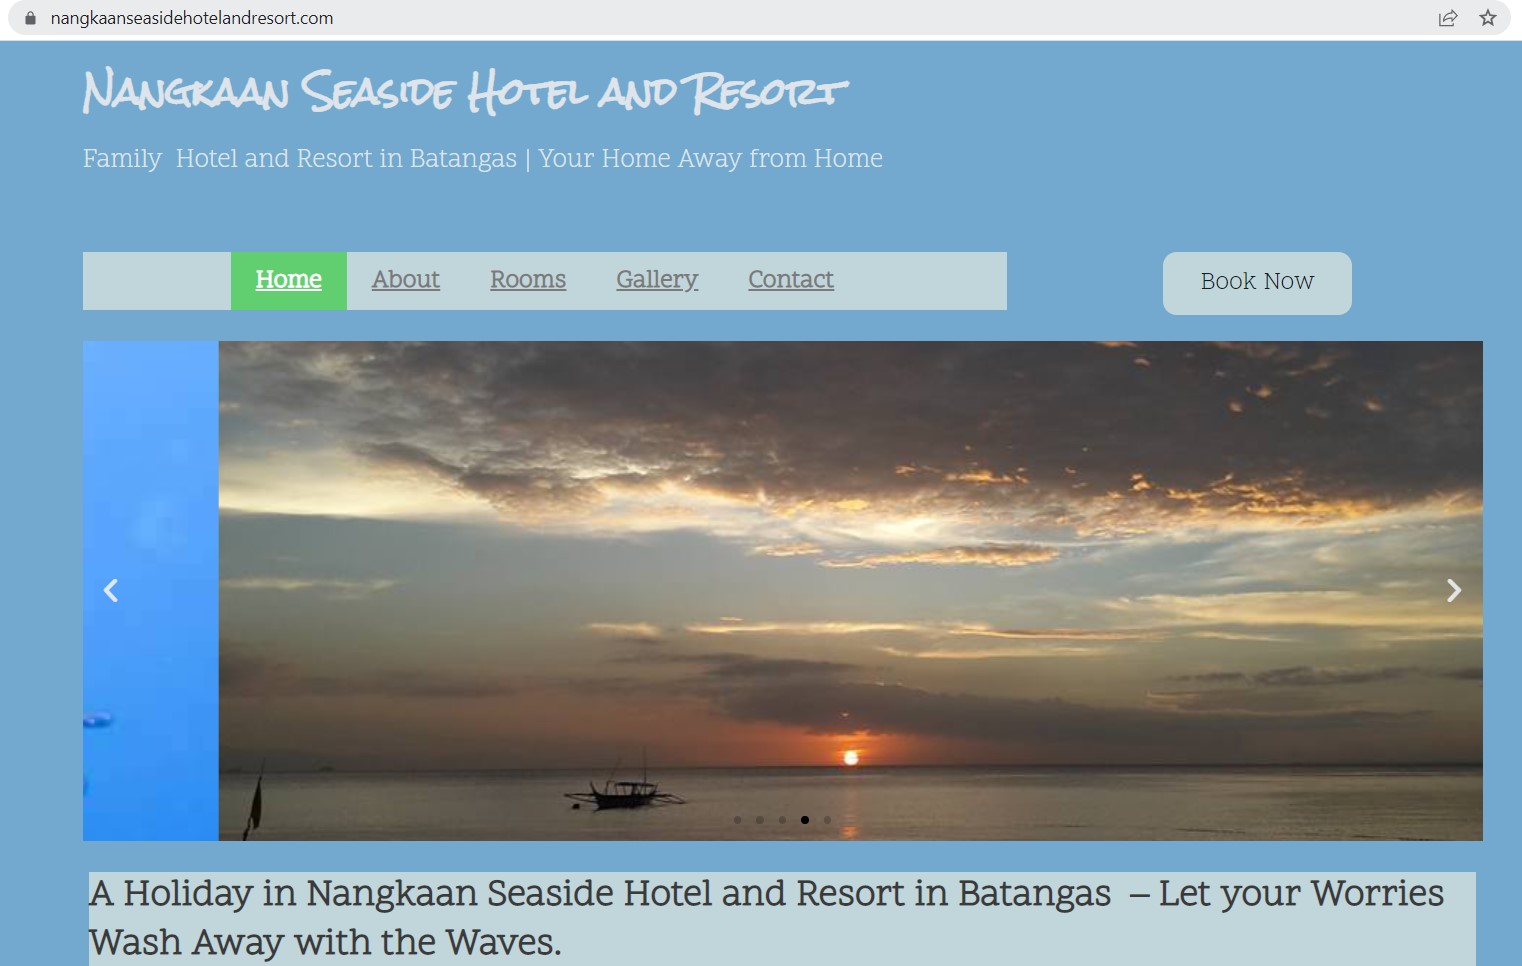Screen dimensions: 1522x966
Task: Open the Home menu item
Action: click(x=289, y=280)
